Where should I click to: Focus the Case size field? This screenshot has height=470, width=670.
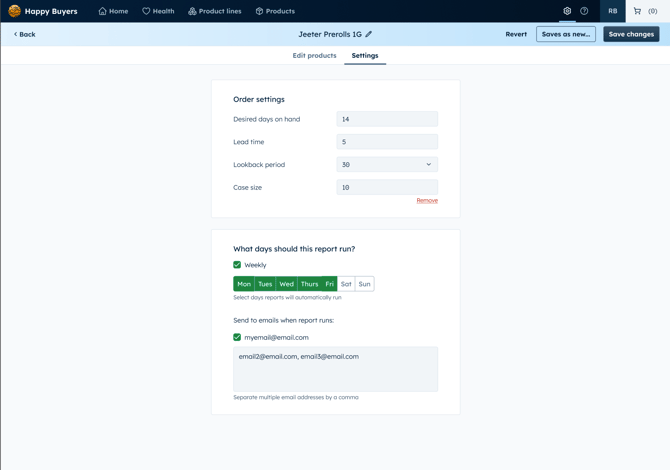387,187
